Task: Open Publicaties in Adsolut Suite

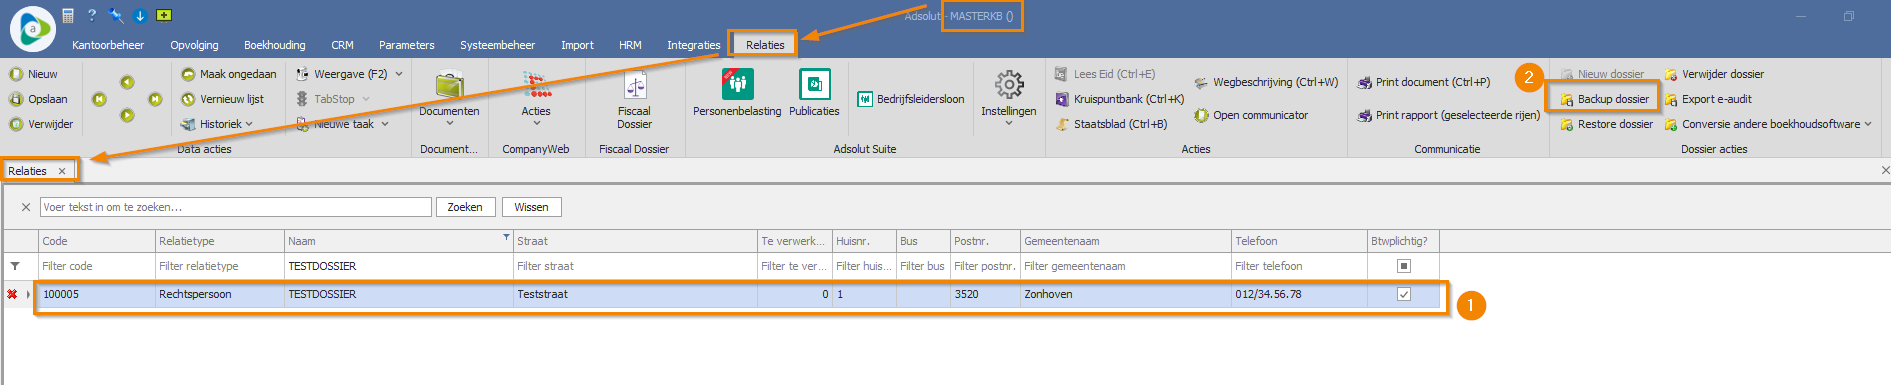Action: (814, 84)
